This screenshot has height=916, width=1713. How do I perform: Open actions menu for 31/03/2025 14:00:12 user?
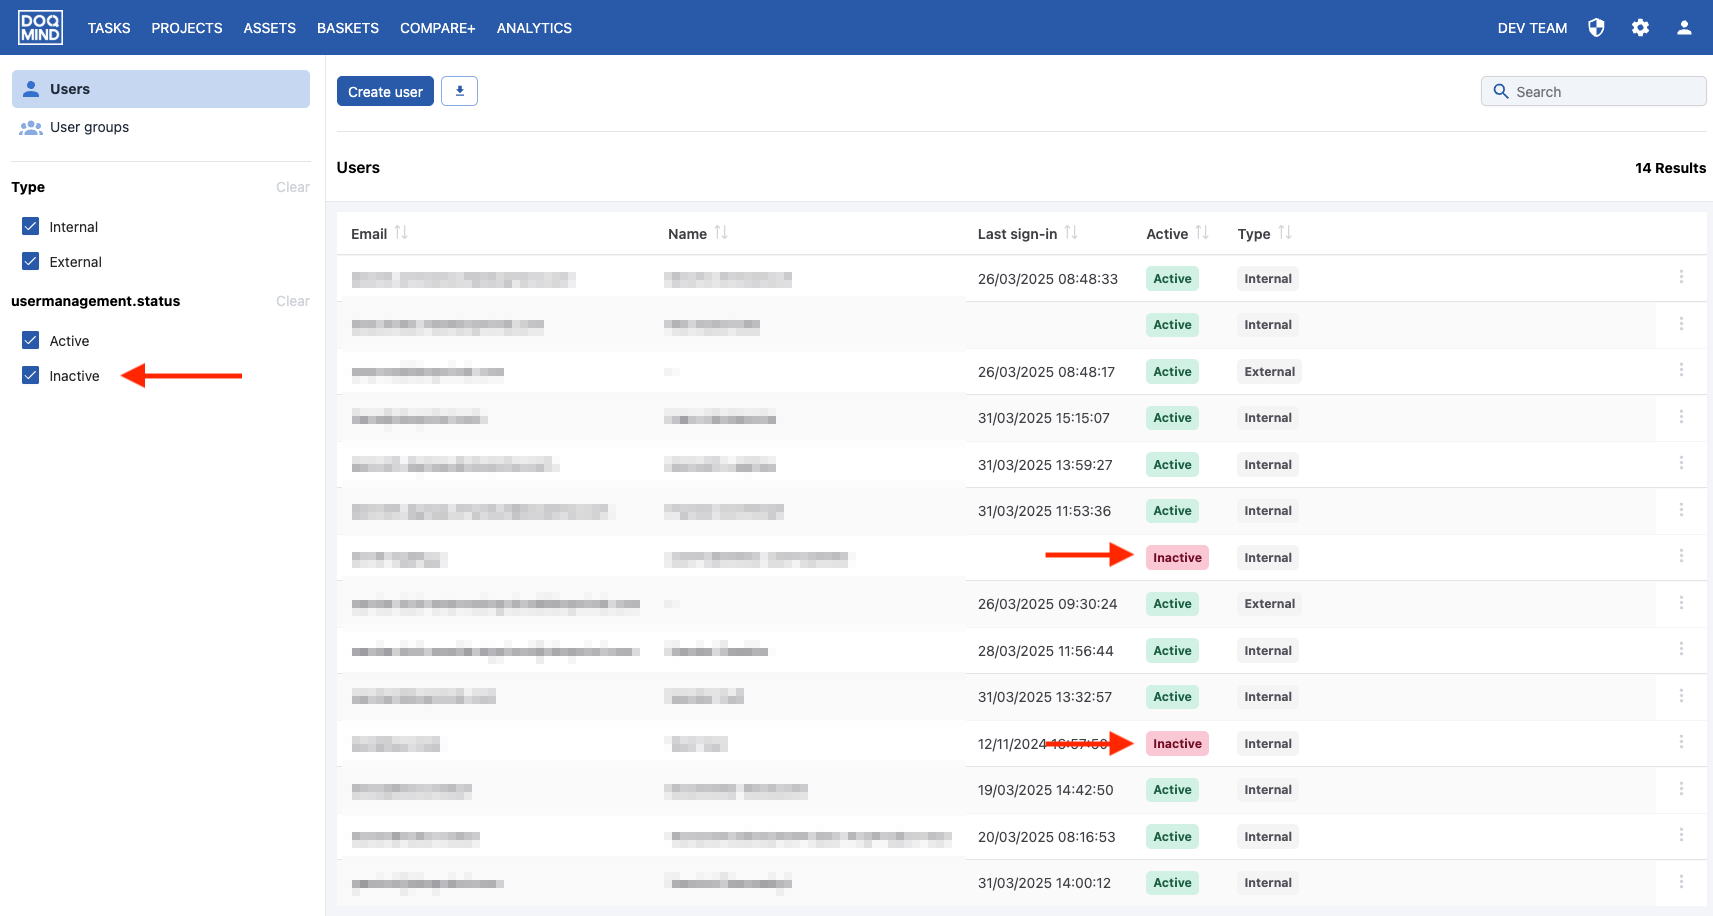(x=1681, y=881)
